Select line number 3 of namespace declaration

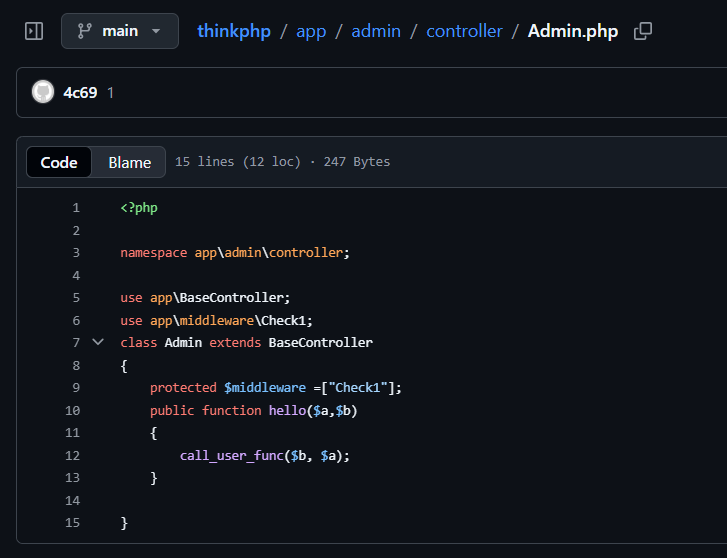(x=75, y=253)
